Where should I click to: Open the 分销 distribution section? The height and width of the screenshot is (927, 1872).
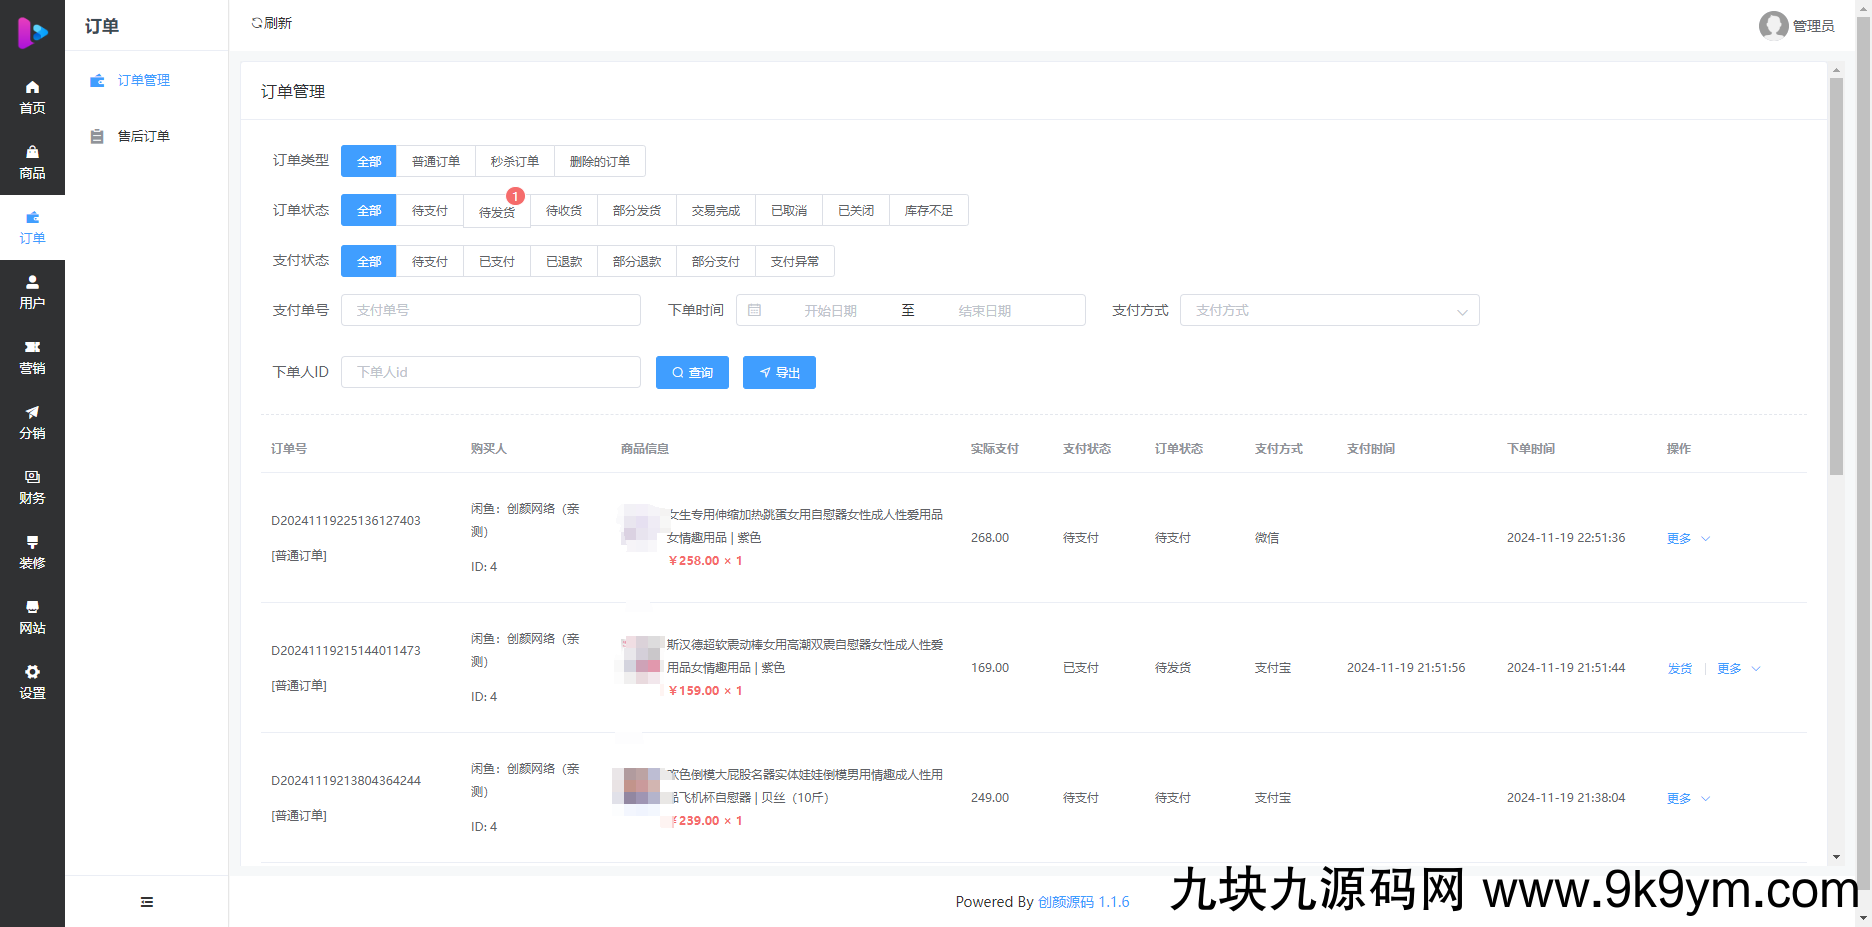(32, 421)
